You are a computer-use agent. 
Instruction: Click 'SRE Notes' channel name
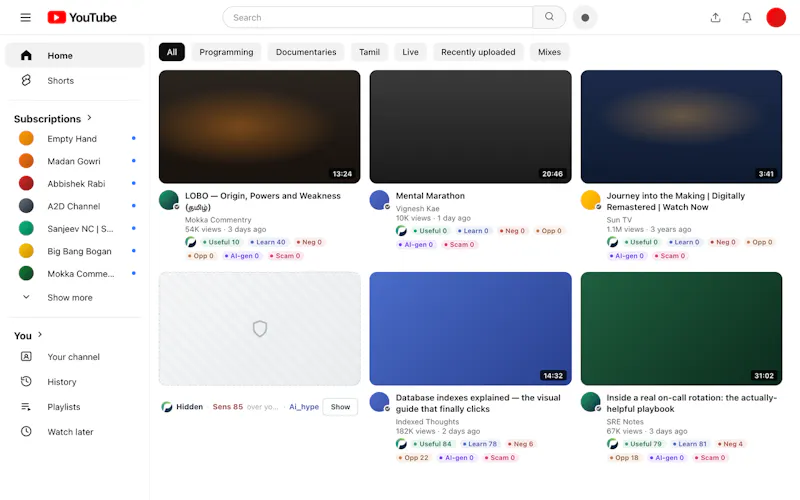[x=625, y=421]
